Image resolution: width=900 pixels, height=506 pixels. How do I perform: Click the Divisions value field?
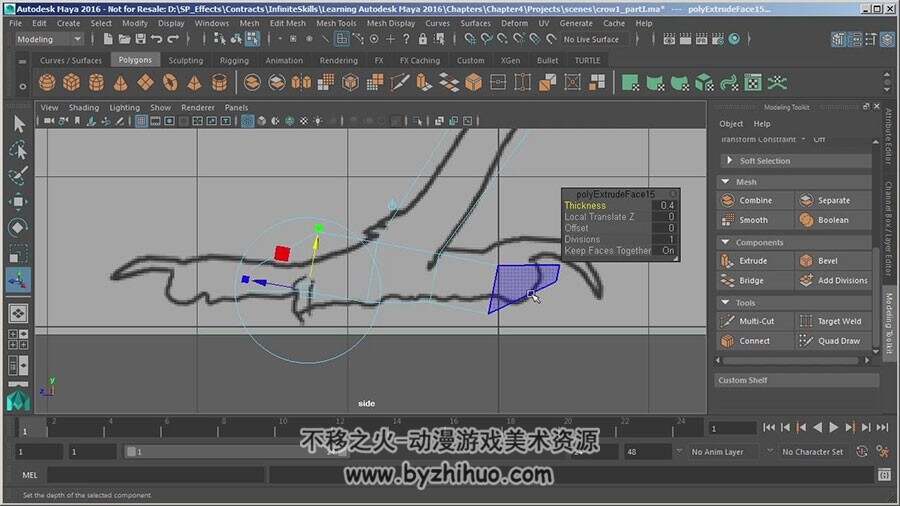pyautogui.click(x=665, y=239)
